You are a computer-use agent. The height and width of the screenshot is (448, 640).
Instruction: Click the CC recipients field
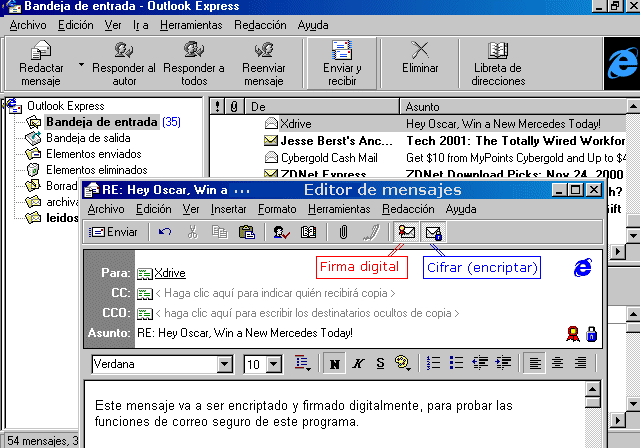click(x=276, y=293)
